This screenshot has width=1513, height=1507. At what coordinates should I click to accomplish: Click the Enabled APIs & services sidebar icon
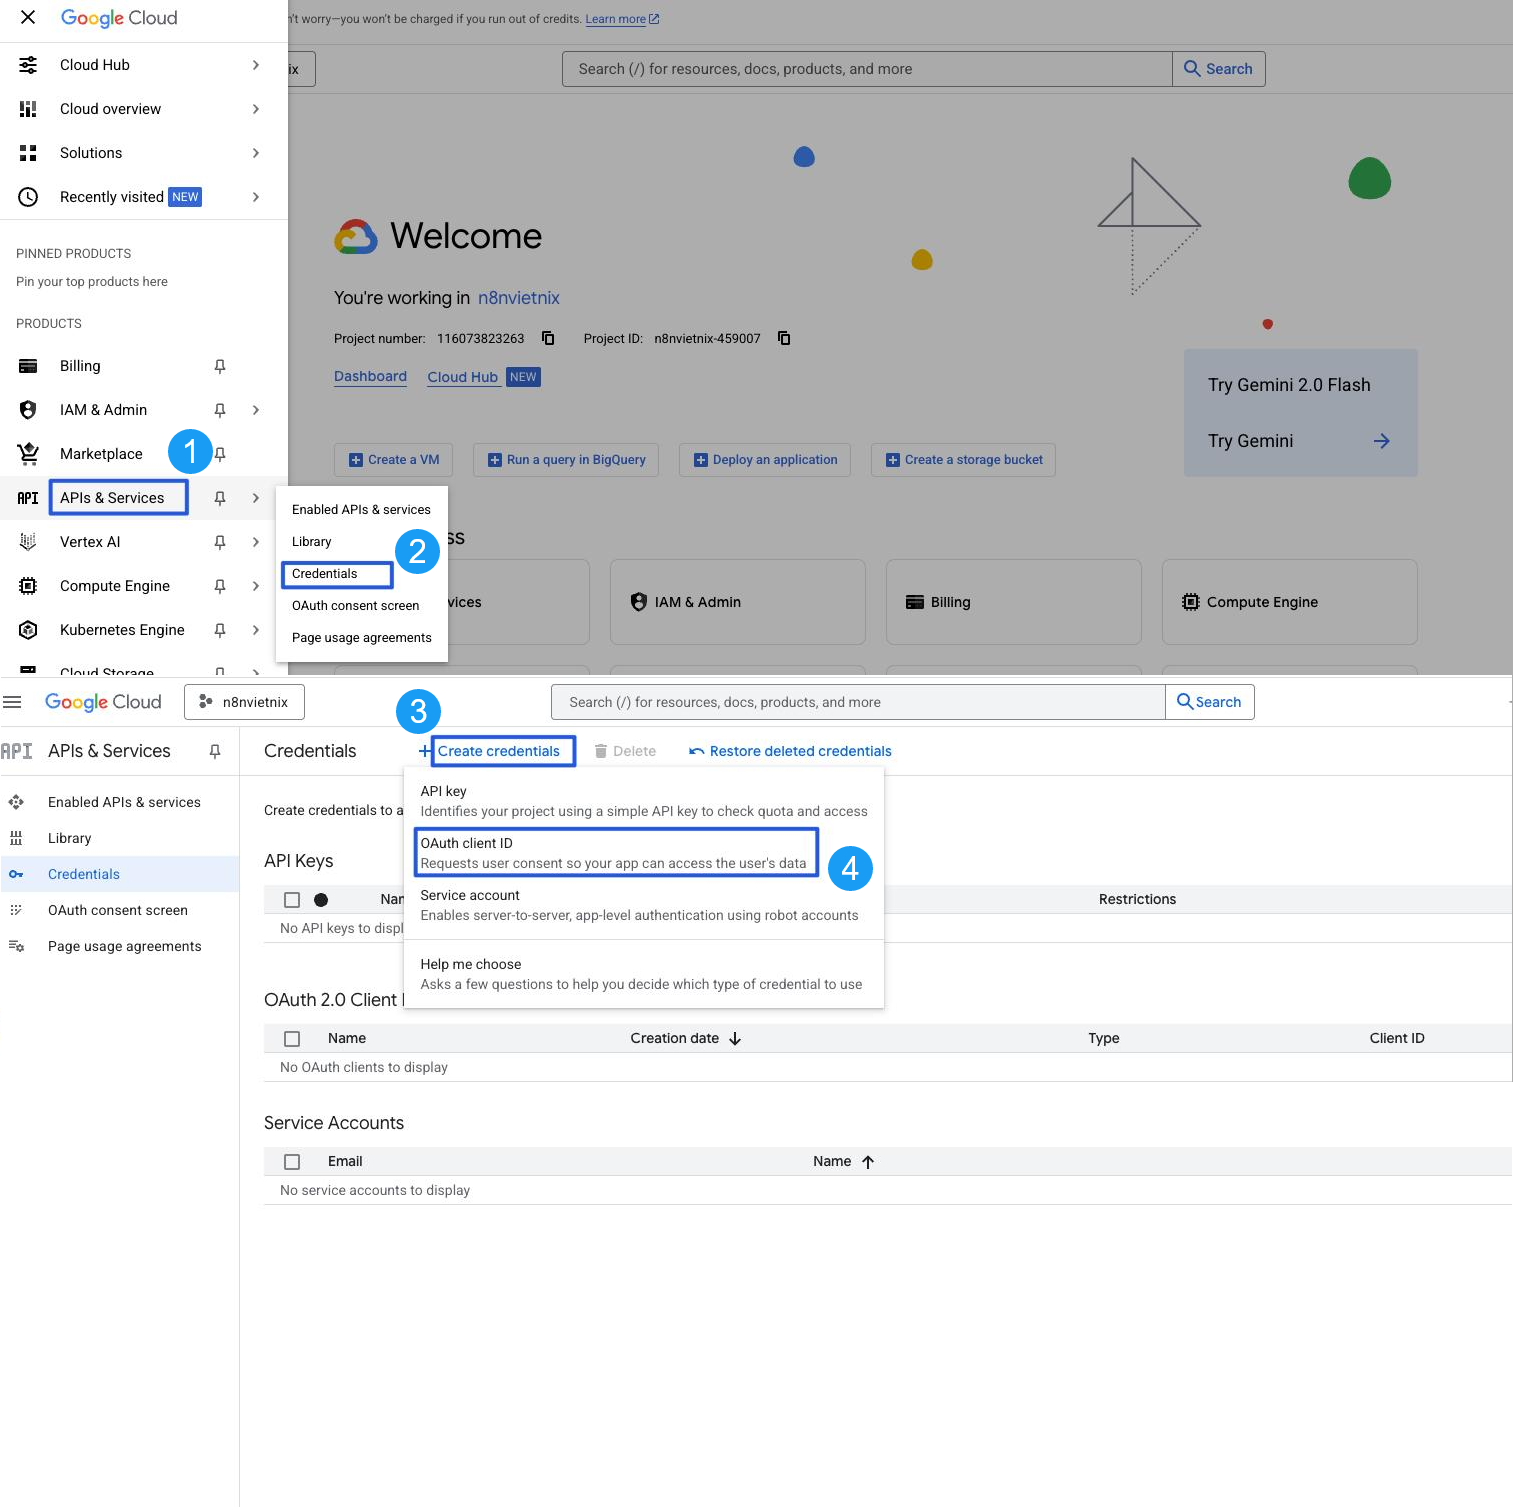tap(16, 802)
